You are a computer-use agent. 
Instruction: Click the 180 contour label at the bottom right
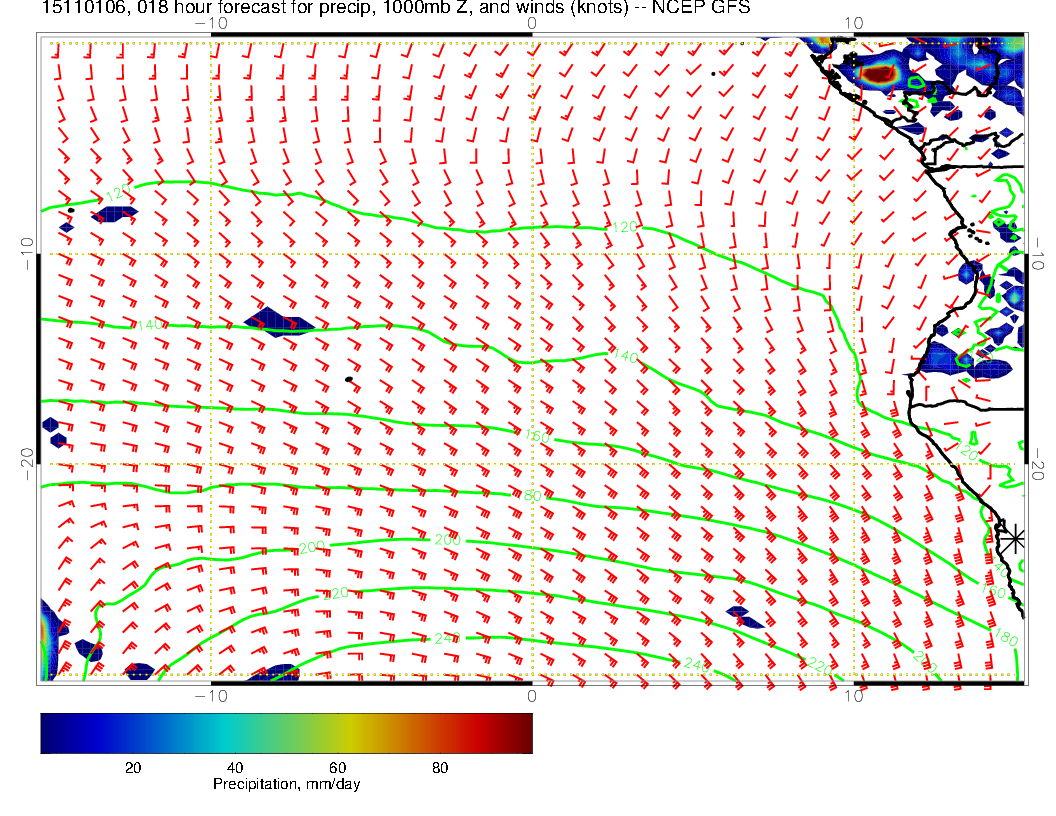click(x=1006, y=636)
